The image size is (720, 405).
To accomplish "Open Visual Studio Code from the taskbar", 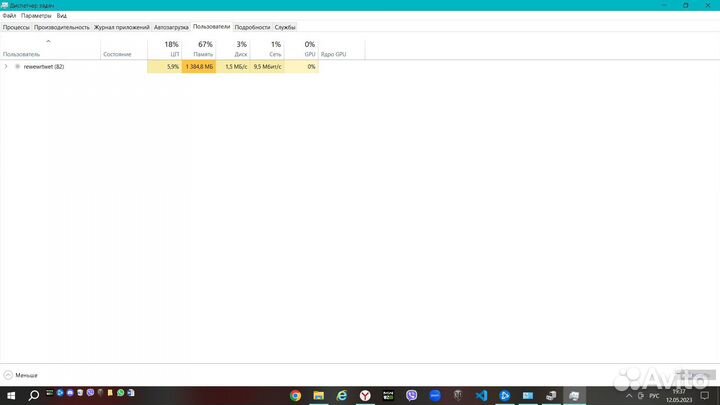I will pyautogui.click(x=481, y=396).
